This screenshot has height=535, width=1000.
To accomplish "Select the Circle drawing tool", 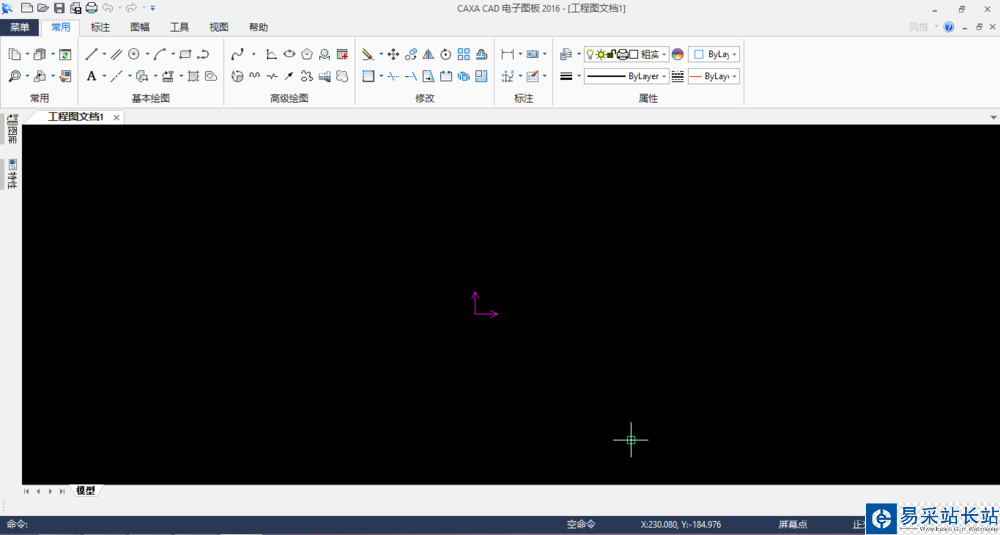I will pos(134,54).
